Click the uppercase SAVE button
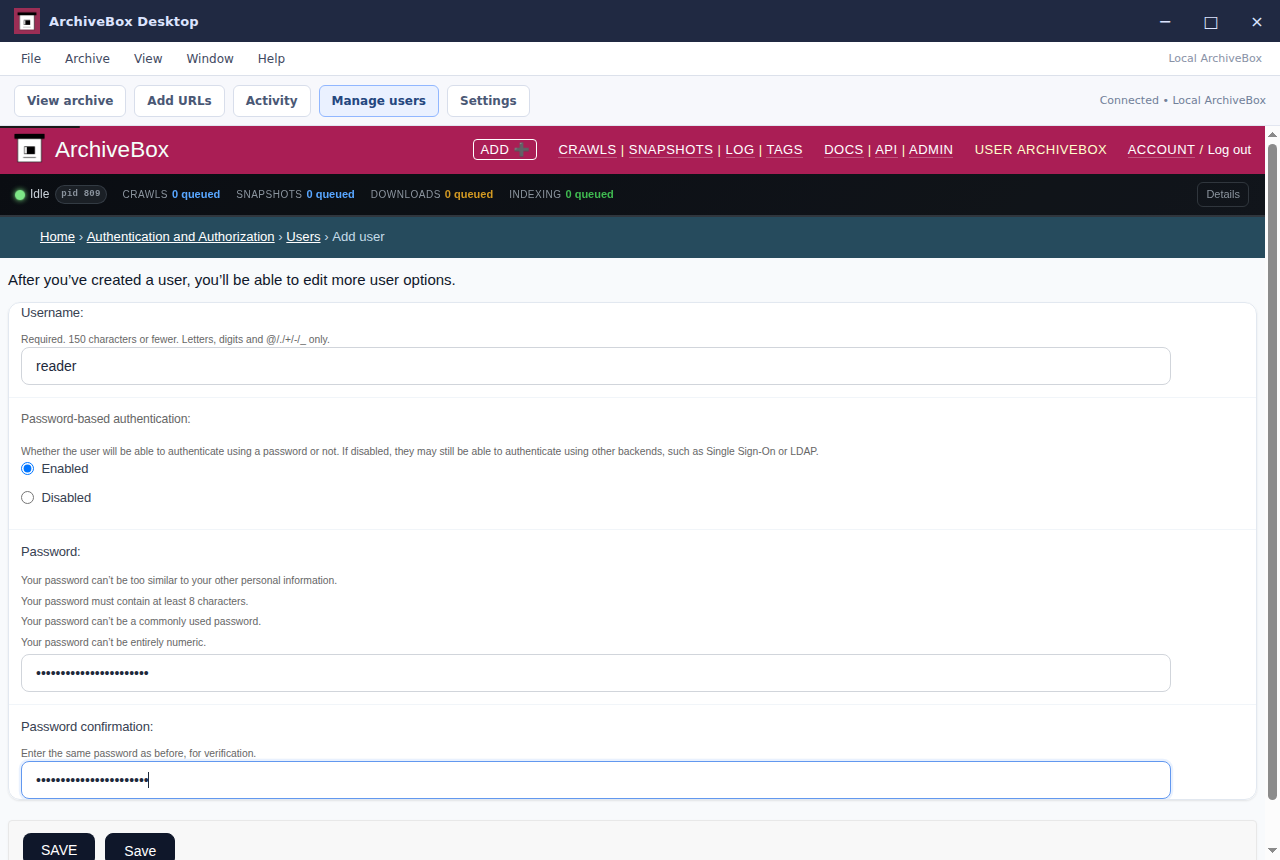Screen dimensions: 1280x860 [x=59, y=849]
